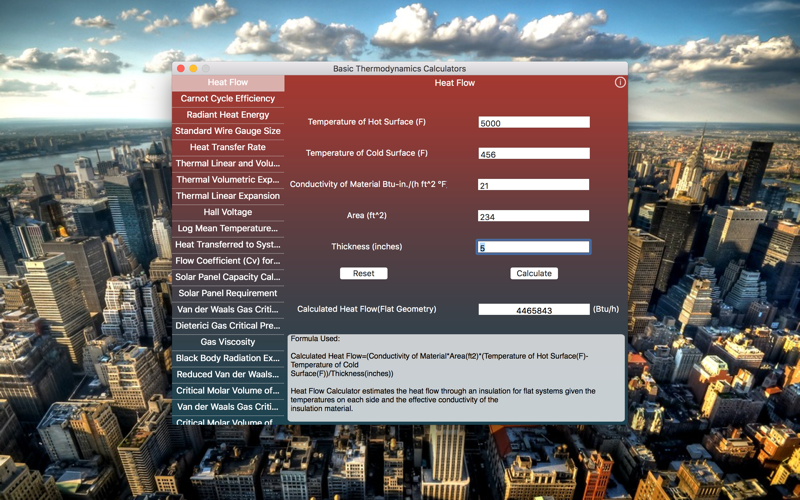Open Radiant Heat Energy calculator

point(228,115)
